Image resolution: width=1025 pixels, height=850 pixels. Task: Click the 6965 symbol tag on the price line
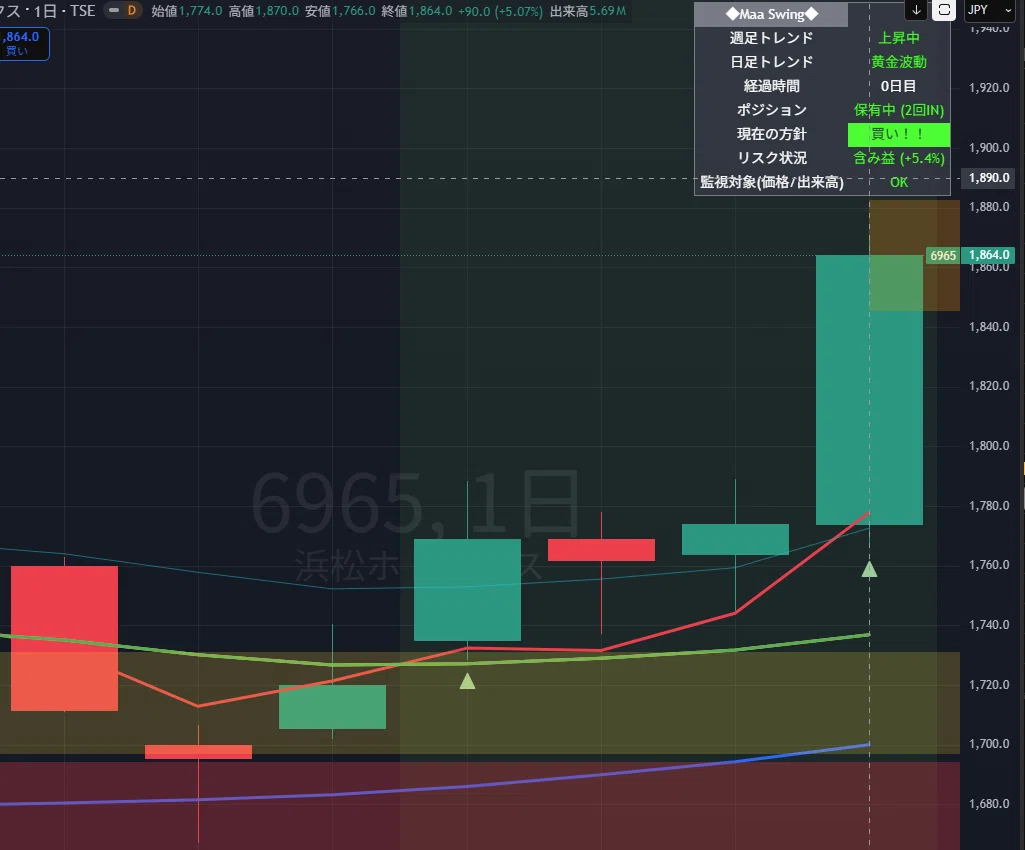click(943, 256)
